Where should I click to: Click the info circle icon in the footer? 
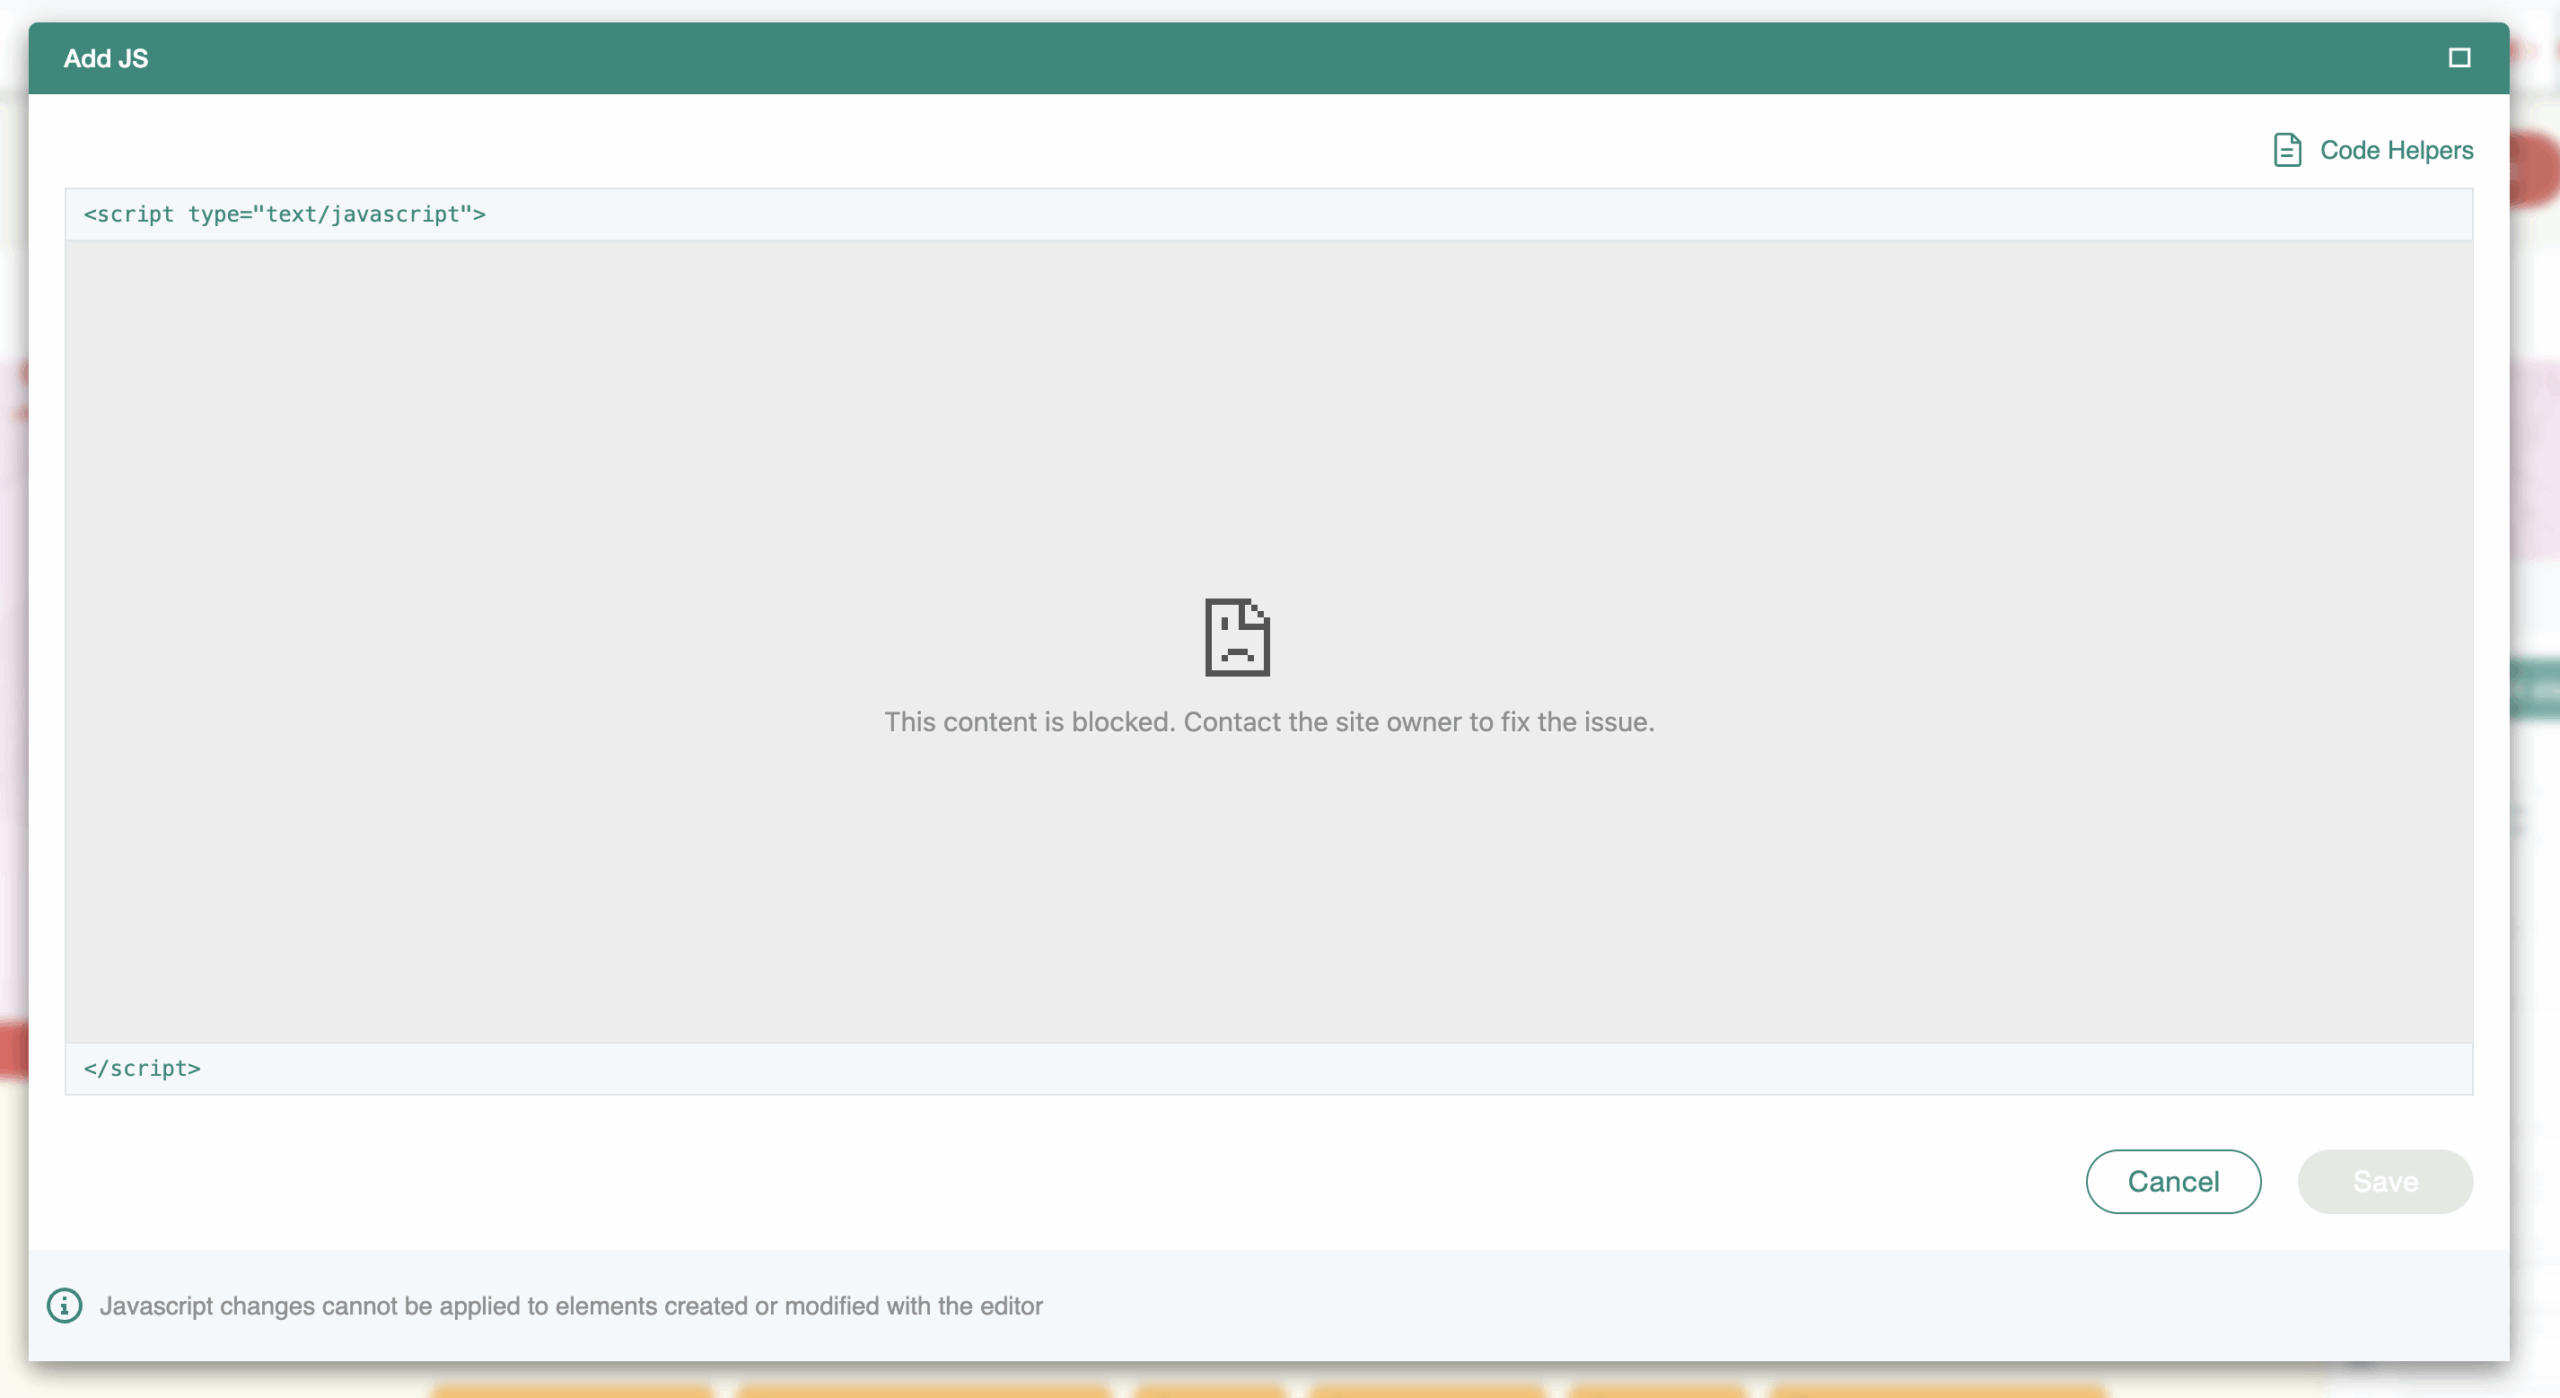click(65, 1305)
